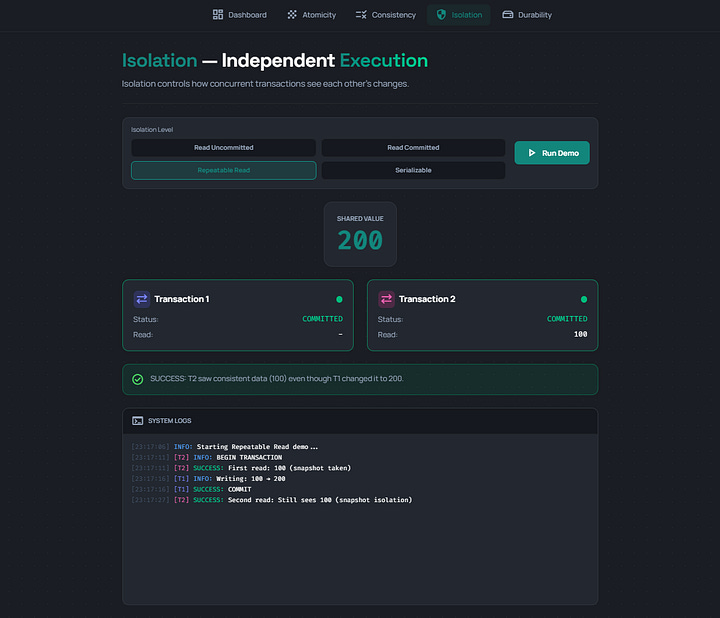Screen dimensions: 720x618
Task: Click the Transaction 1 swap icon
Action: [x=142, y=299]
